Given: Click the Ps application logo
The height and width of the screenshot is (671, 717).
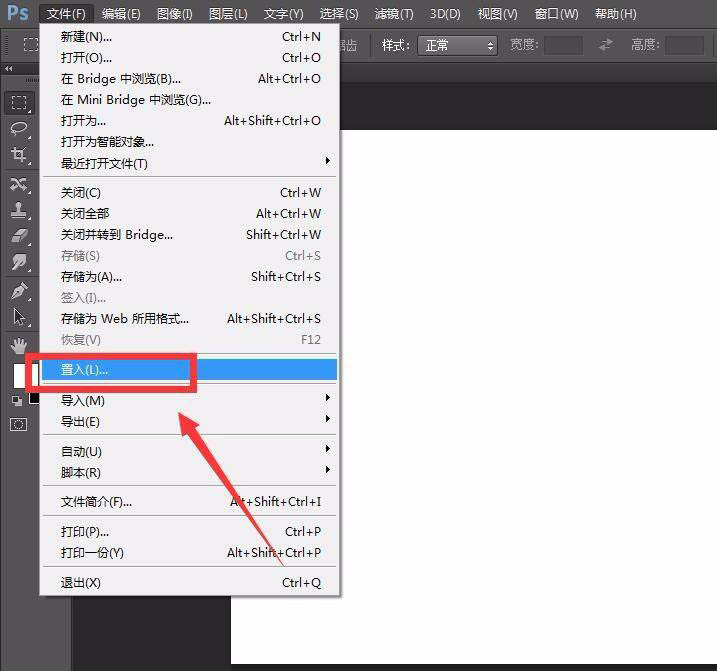Looking at the screenshot, I should point(18,13).
